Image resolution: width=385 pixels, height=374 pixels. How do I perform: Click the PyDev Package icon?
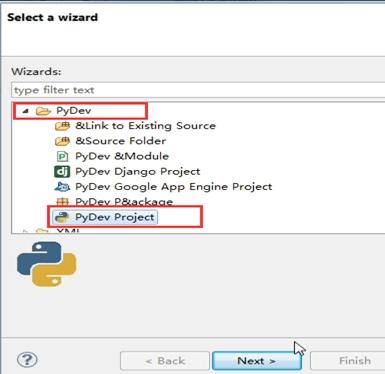62,201
